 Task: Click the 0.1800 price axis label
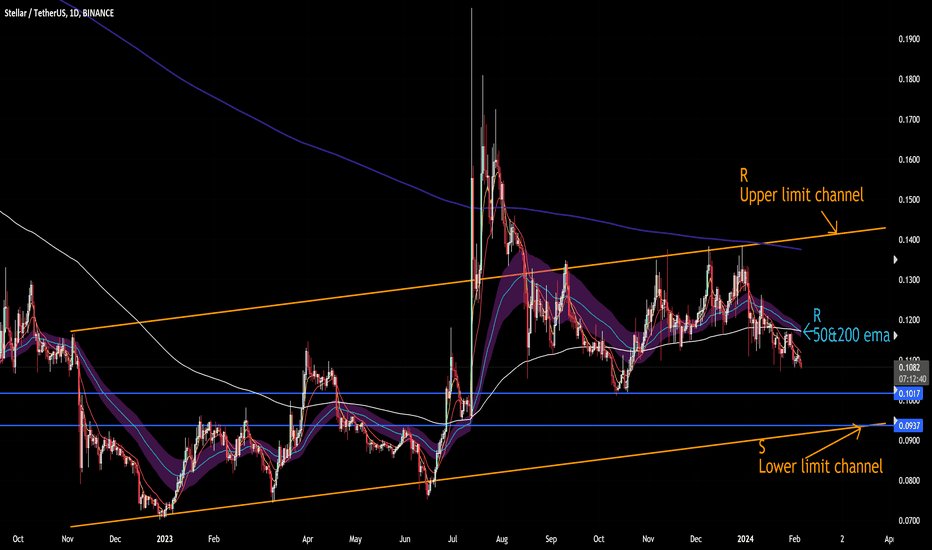[909, 80]
